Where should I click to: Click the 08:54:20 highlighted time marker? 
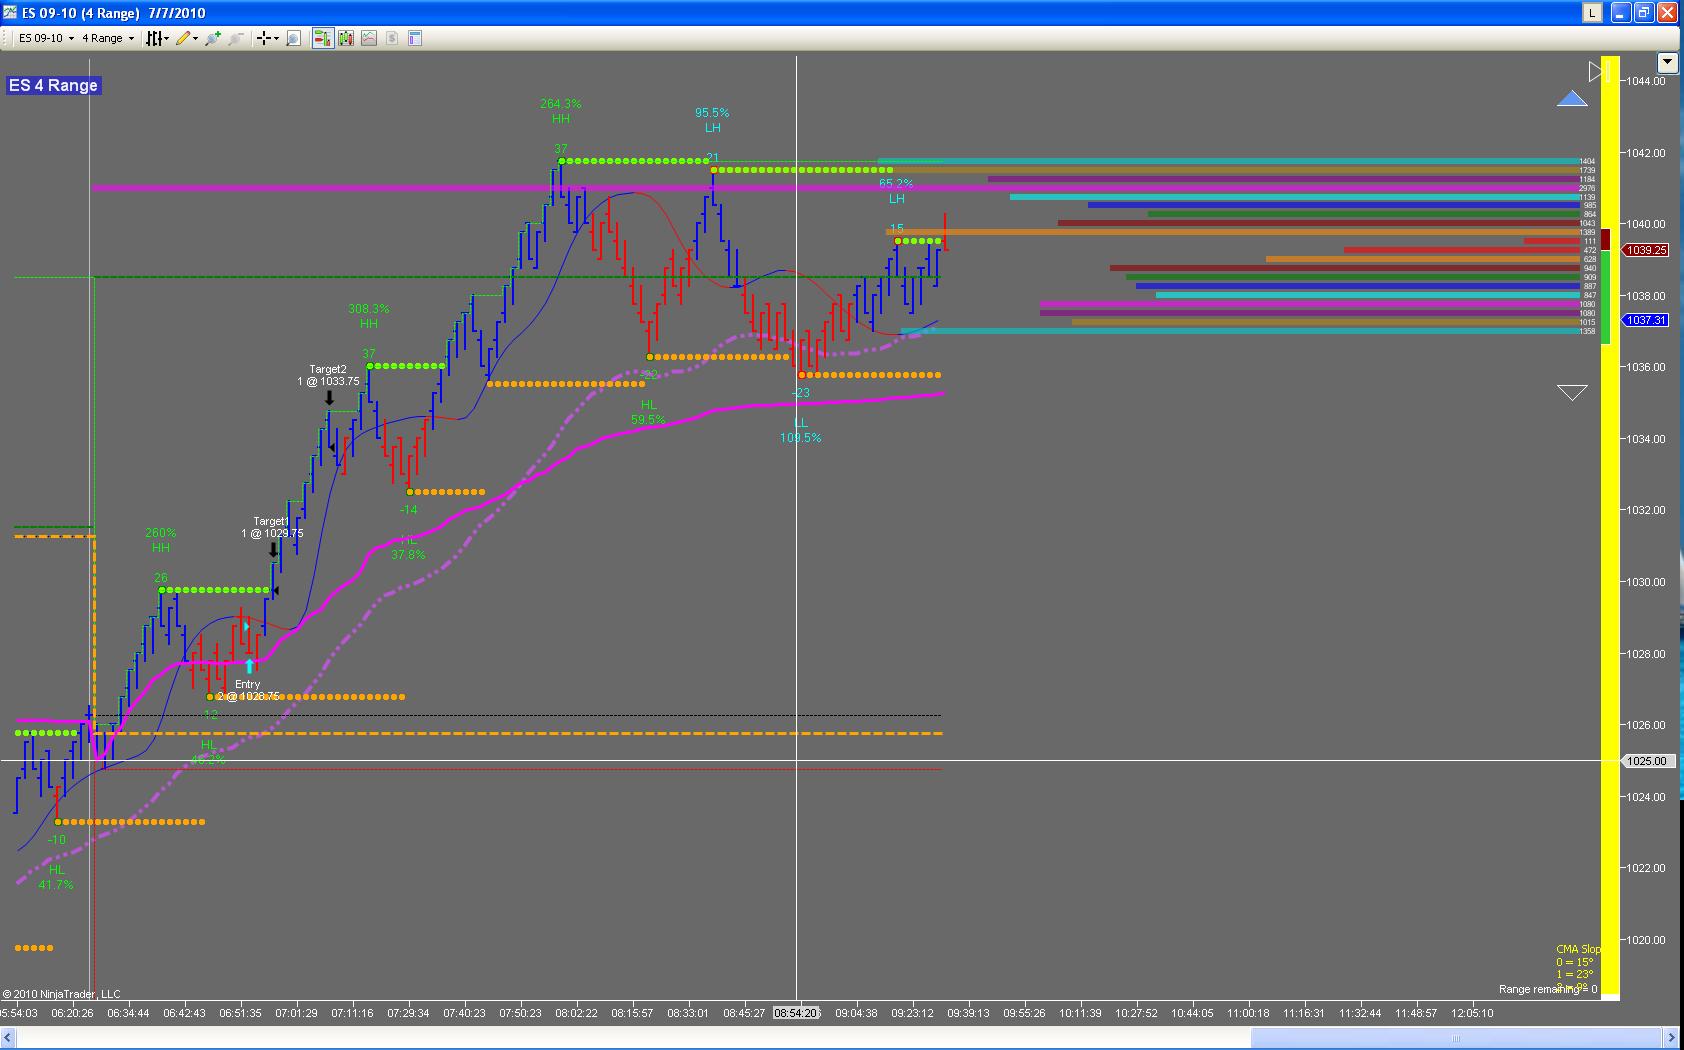(795, 1013)
